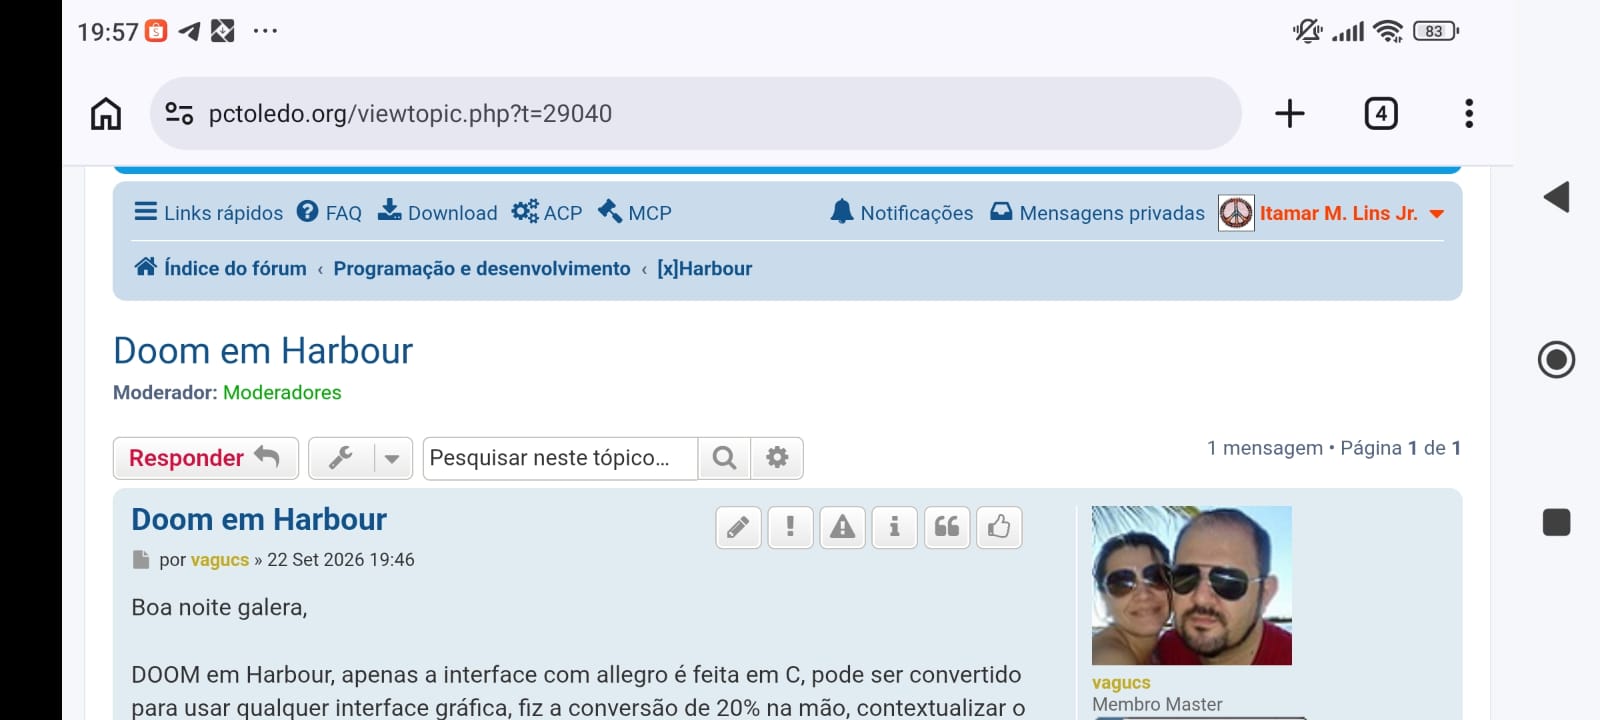
Task: Click the search magnifier button
Action: tap(724, 458)
